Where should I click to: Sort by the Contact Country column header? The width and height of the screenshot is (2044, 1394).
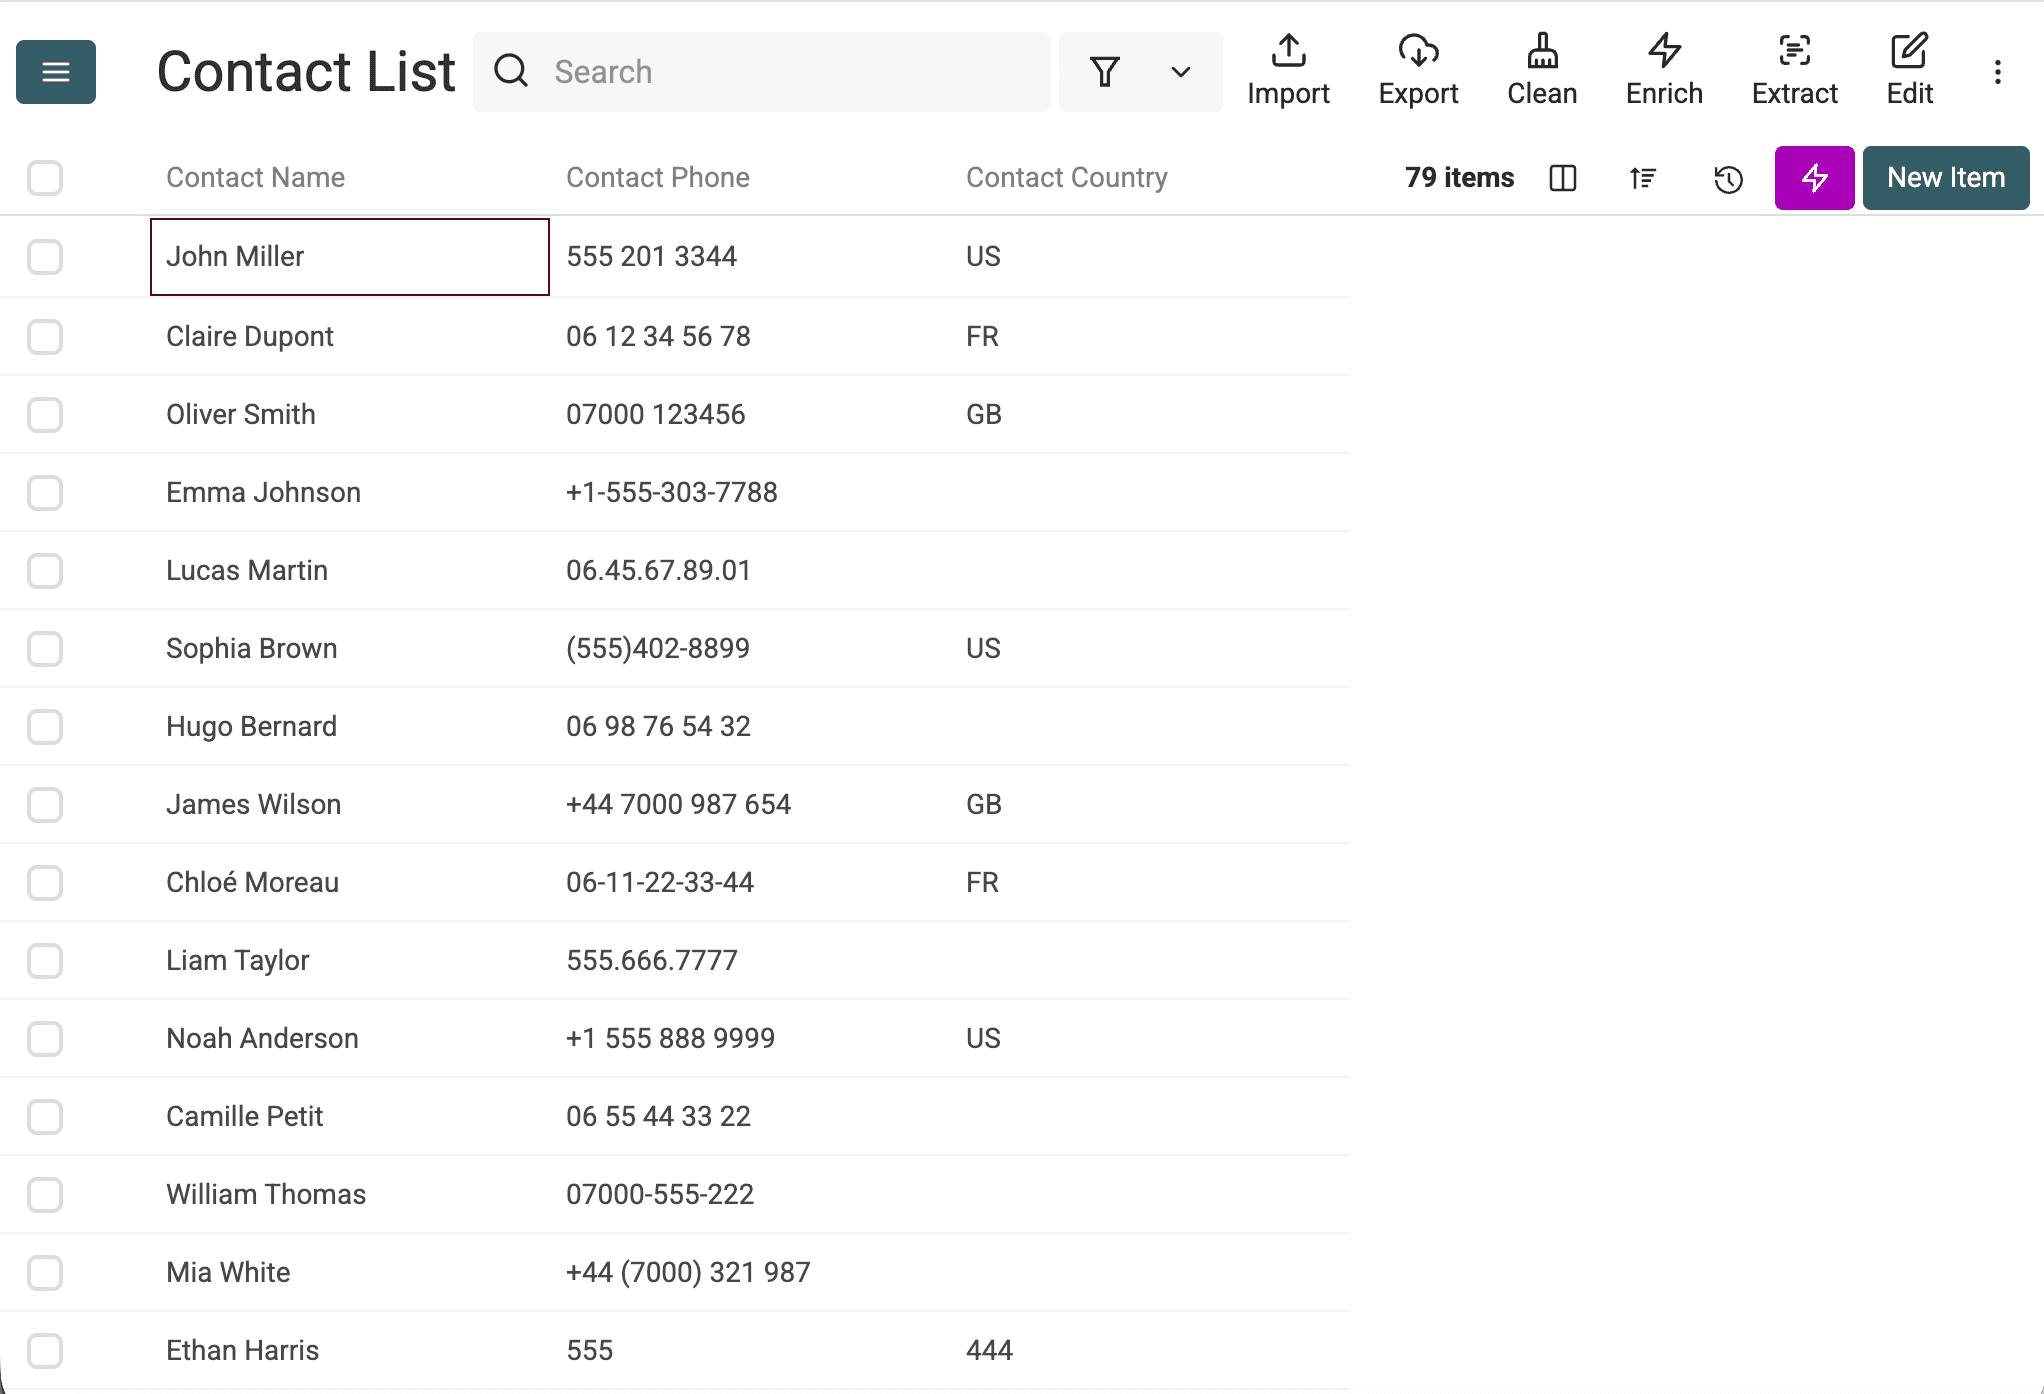tap(1067, 177)
